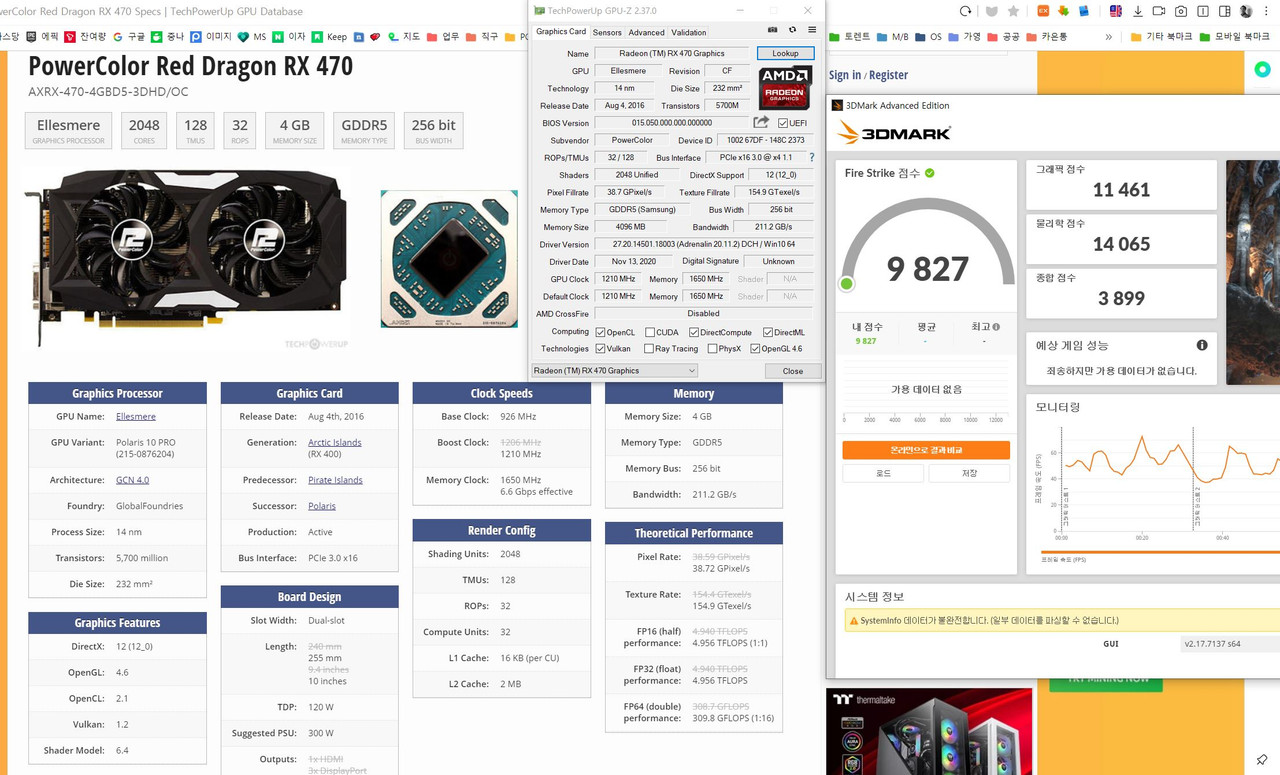Open the Google bookmark in the bookmarks bar
Screen dimensions: 1280x775
[129, 36]
